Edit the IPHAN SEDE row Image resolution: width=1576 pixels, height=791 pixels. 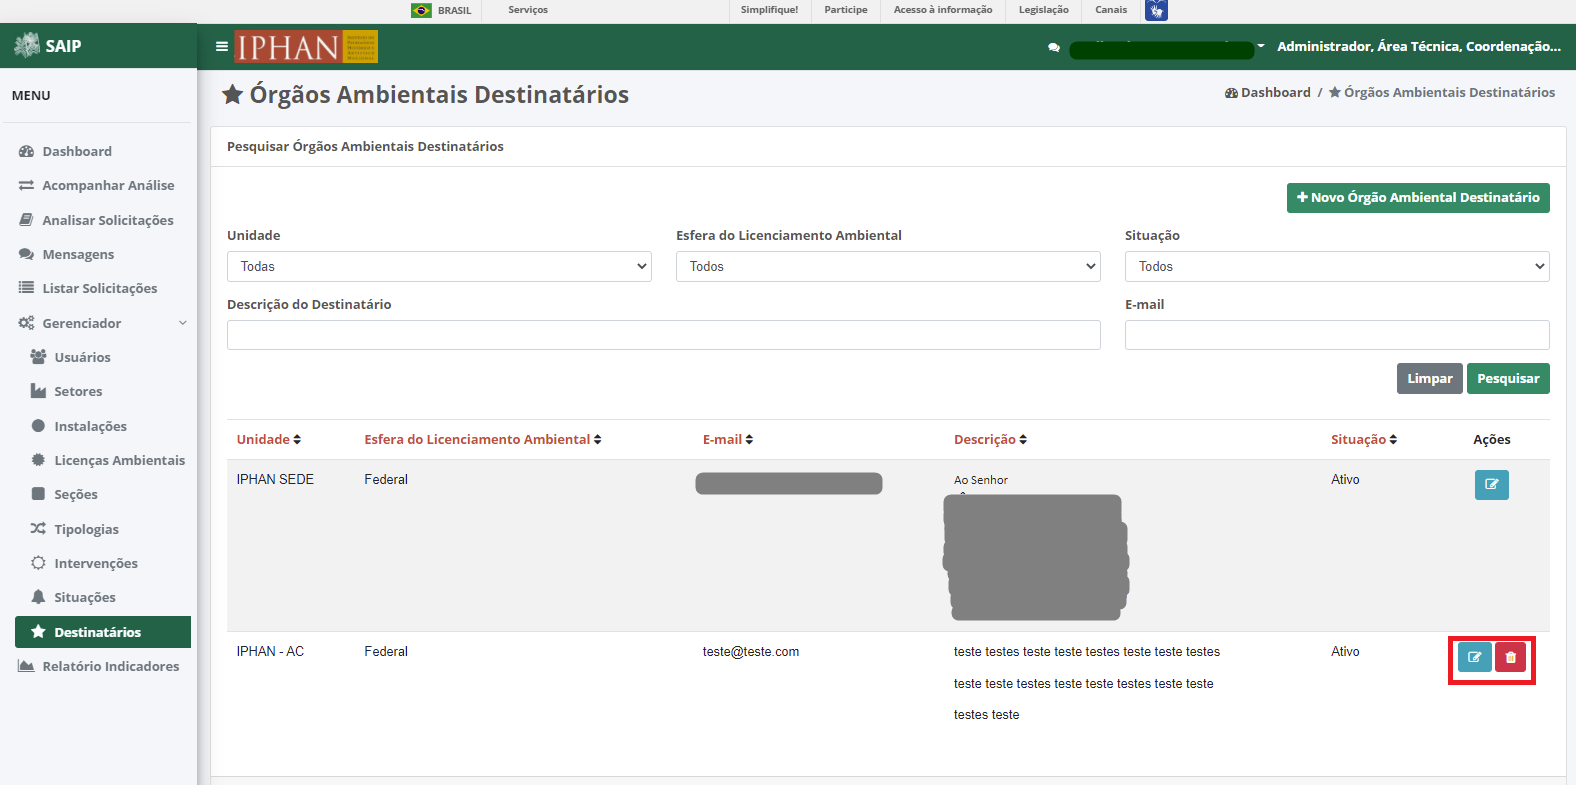[x=1491, y=485]
